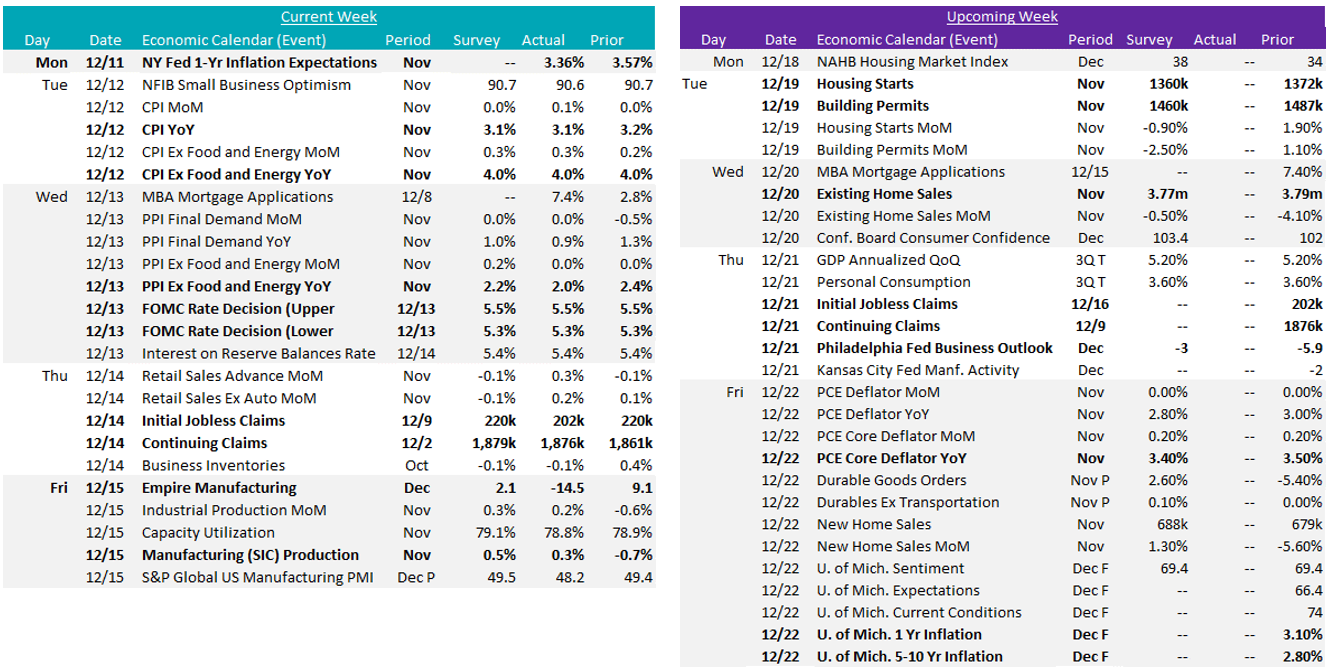Click the Housing Starts survey value 1360k
The image size is (1328, 672).
[x=1166, y=84]
